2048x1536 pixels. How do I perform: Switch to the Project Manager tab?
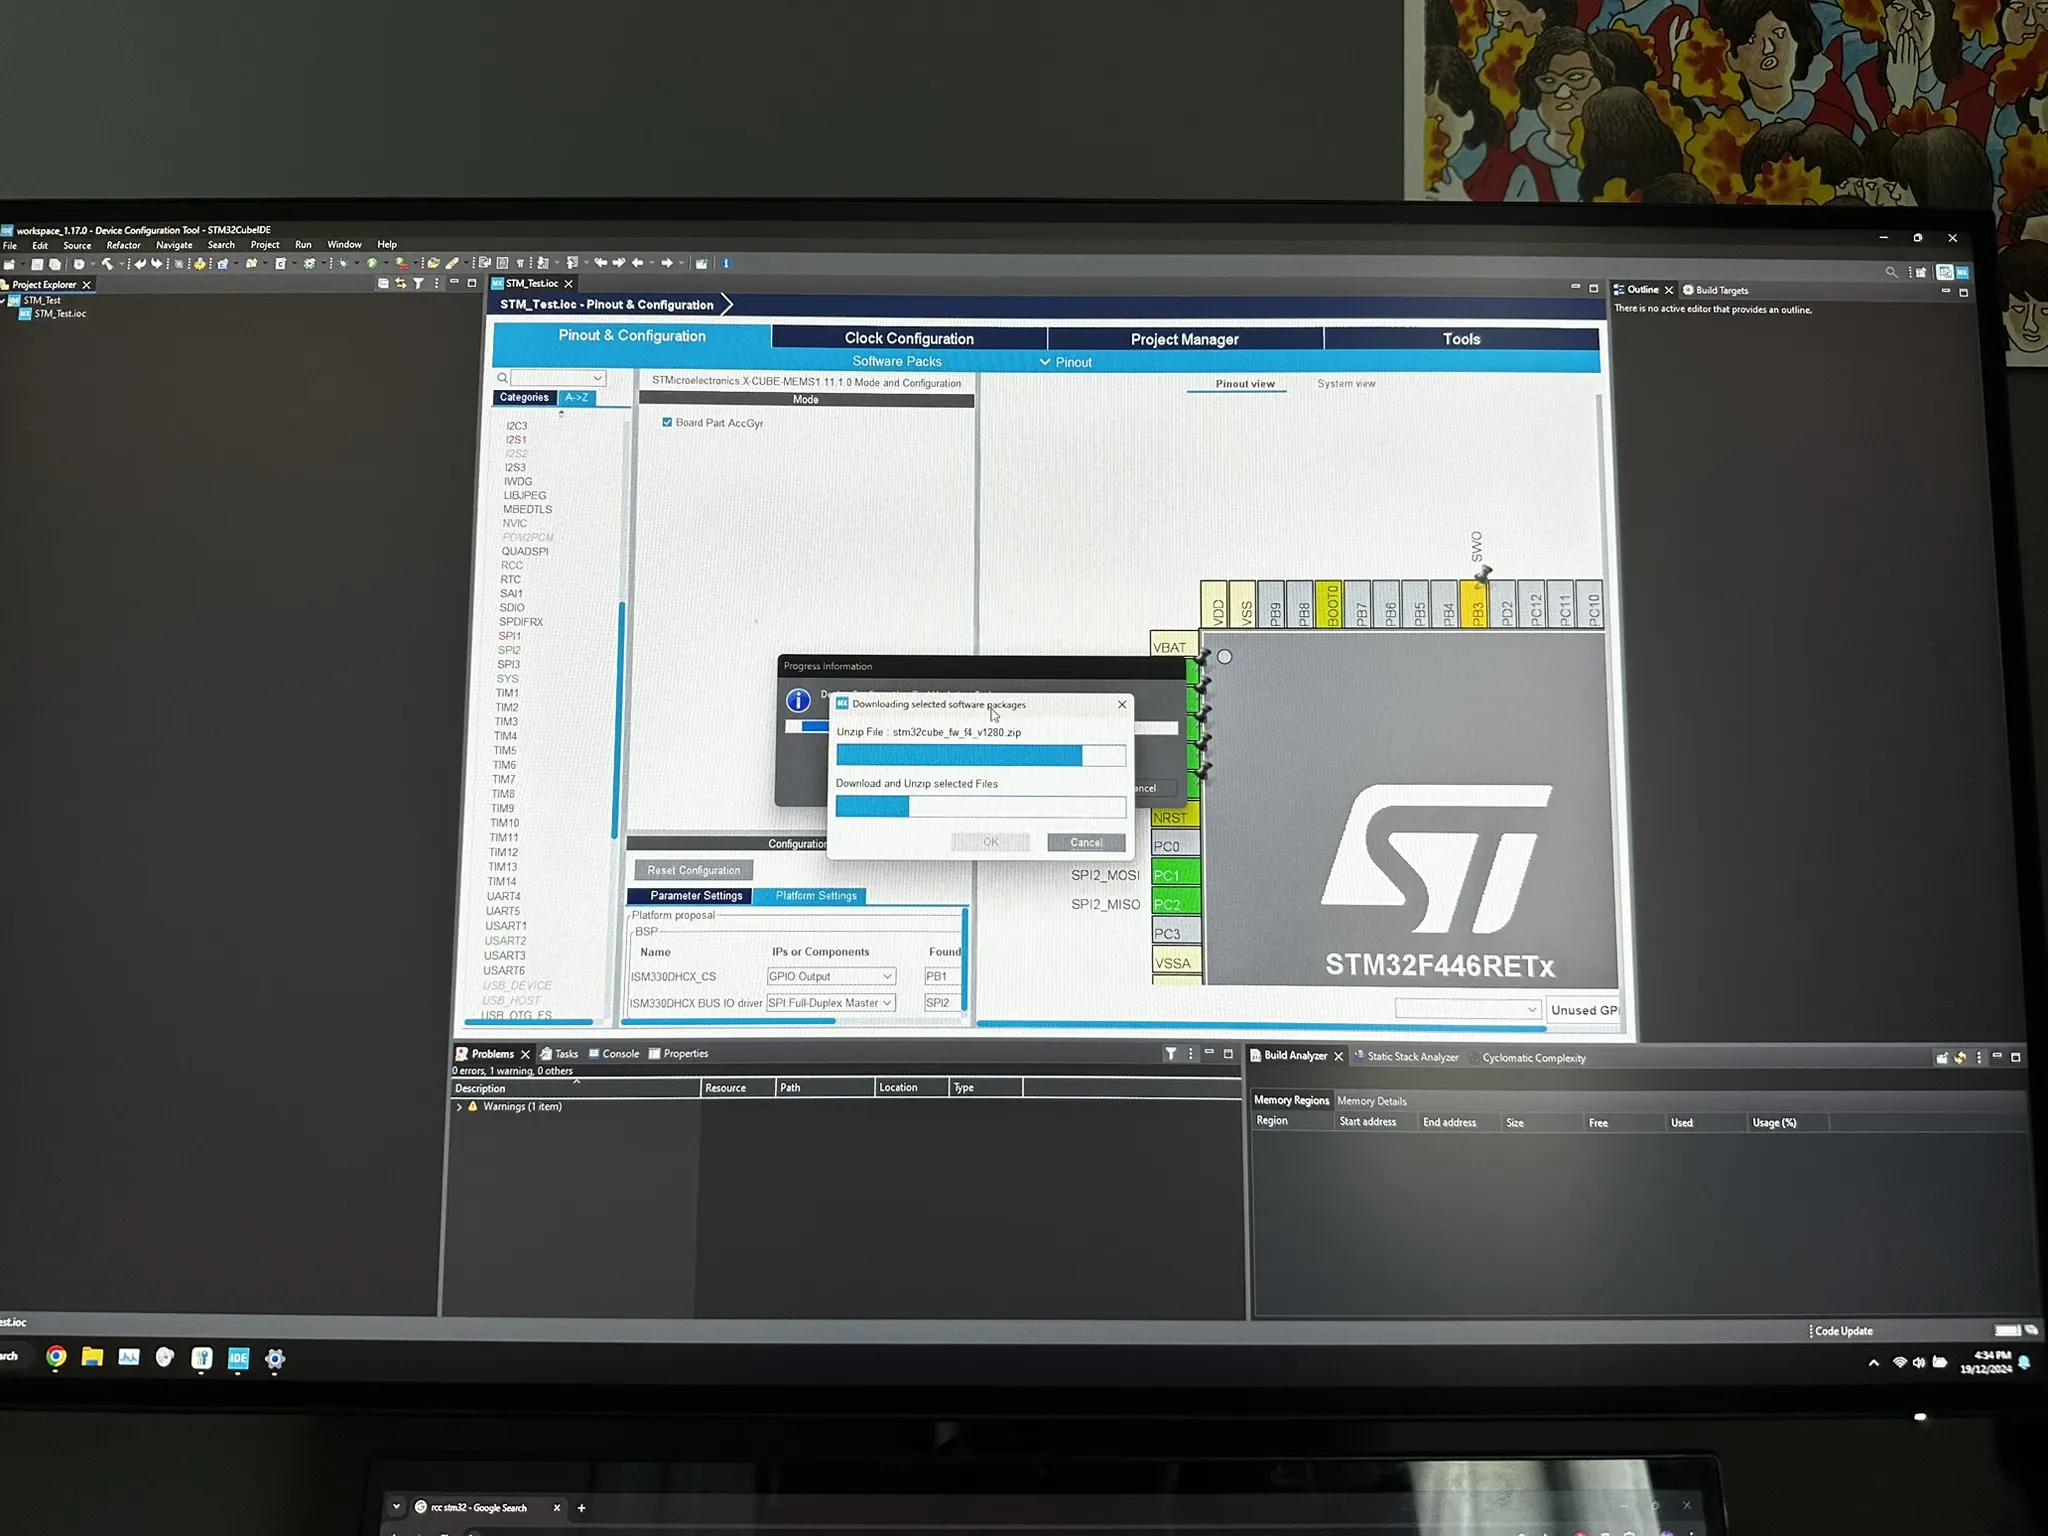tap(1184, 339)
